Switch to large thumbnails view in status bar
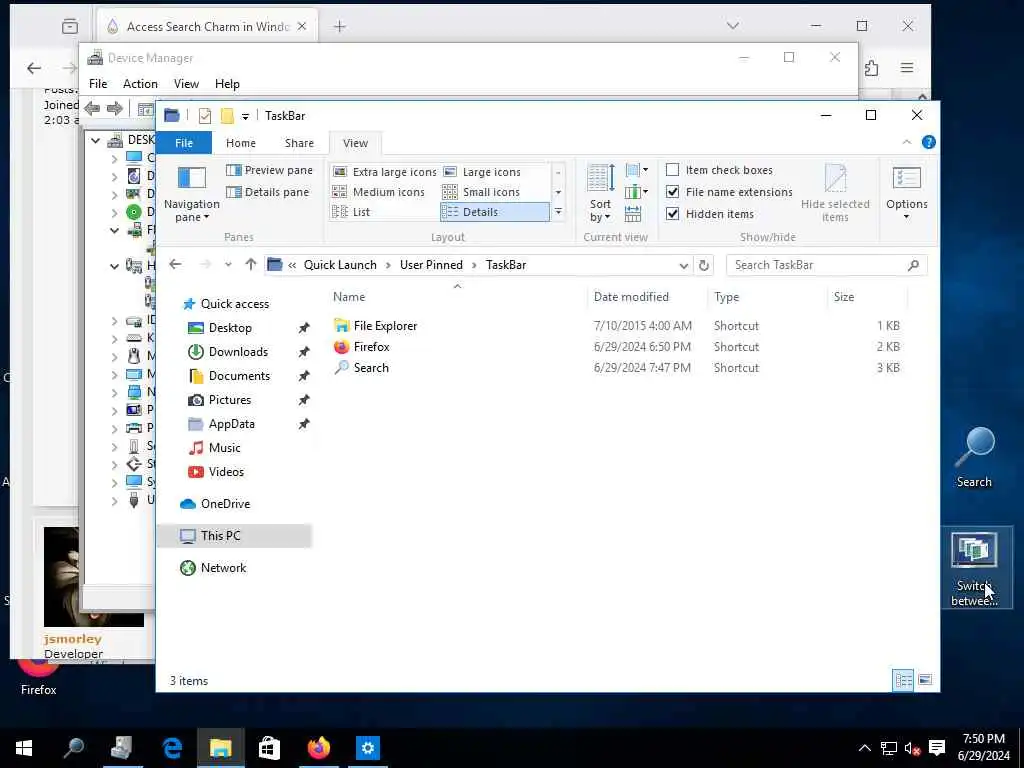1024x768 pixels. [x=925, y=680]
